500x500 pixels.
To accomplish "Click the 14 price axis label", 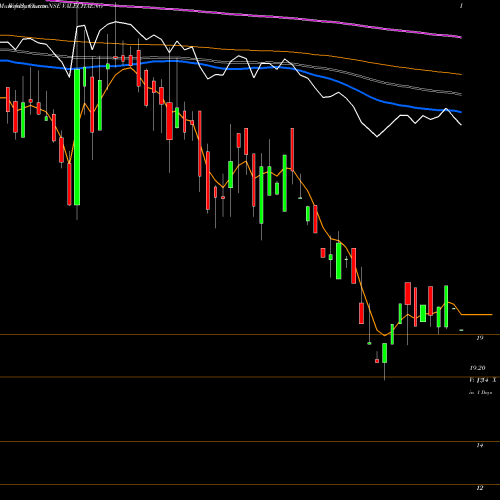I will pyautogui.click(x=480, y=445).
